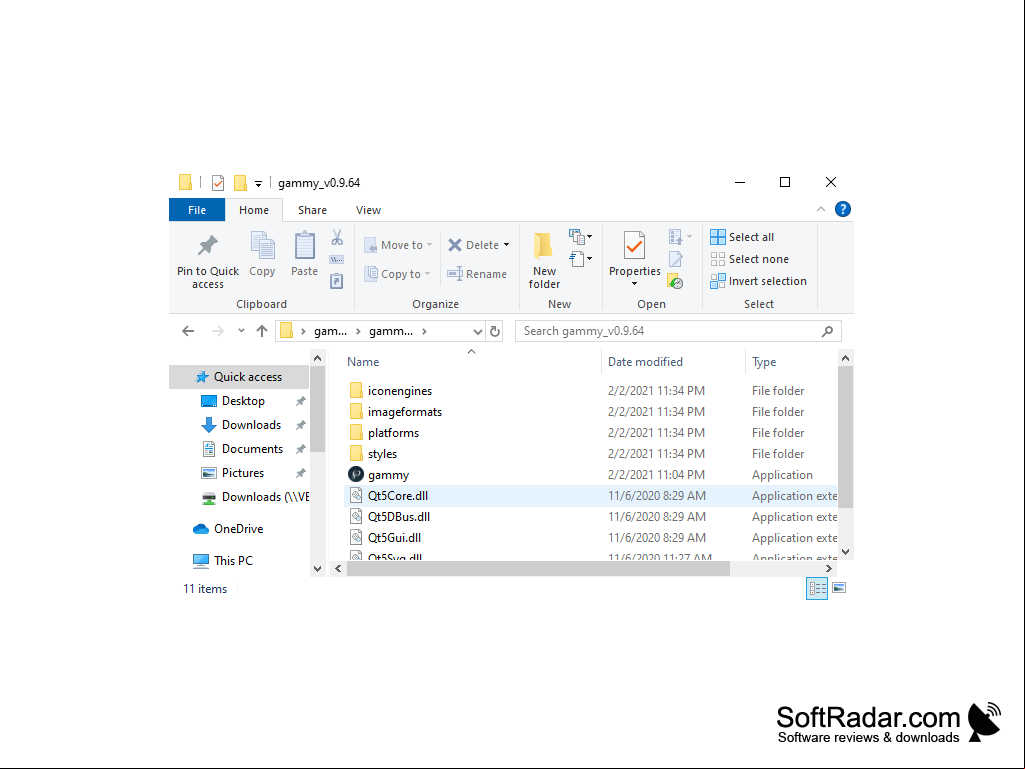Open the Copy to dropdown
Image resolution: width=1025 pixels, height=769 pixels.
pyautogui.click(x=398, y=274)
